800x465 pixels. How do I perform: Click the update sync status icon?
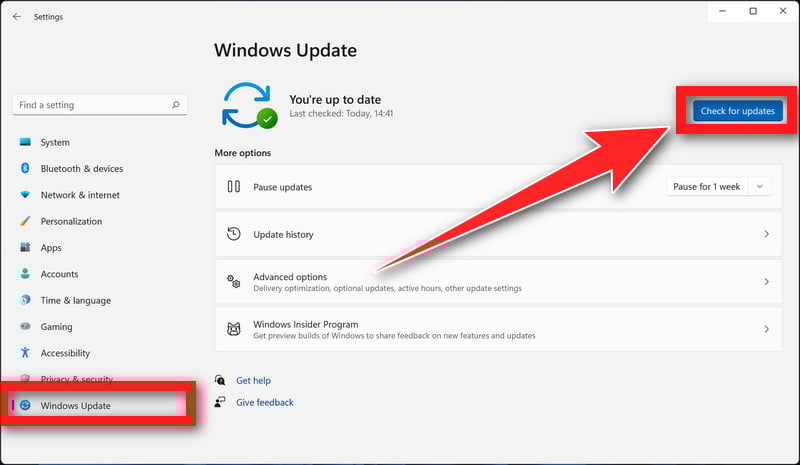tap(249, 105)
